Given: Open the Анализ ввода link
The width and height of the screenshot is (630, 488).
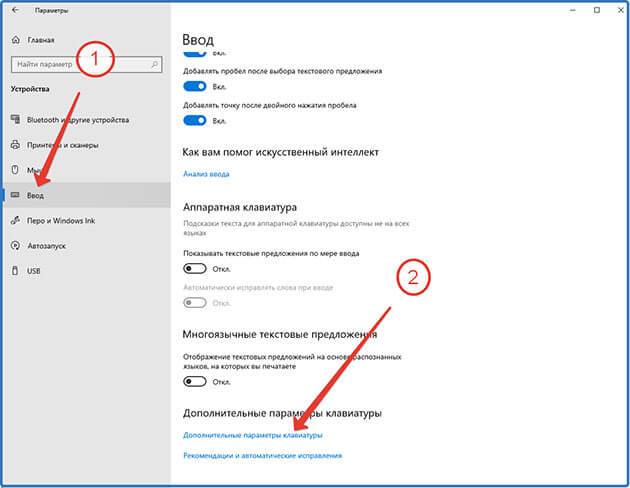Looking at the screenshot, I should pyautogui.click(x=206, y=174).
